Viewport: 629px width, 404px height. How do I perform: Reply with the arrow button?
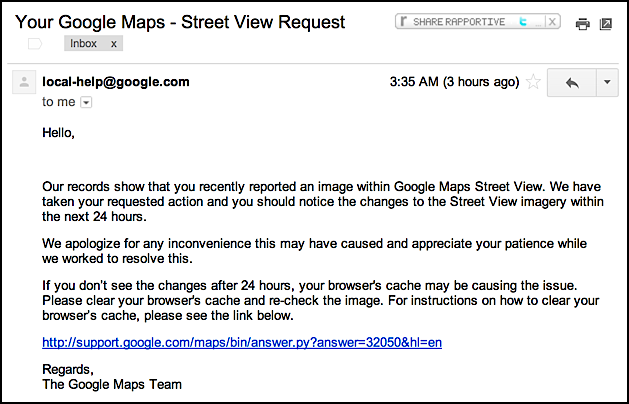(572, 83)
